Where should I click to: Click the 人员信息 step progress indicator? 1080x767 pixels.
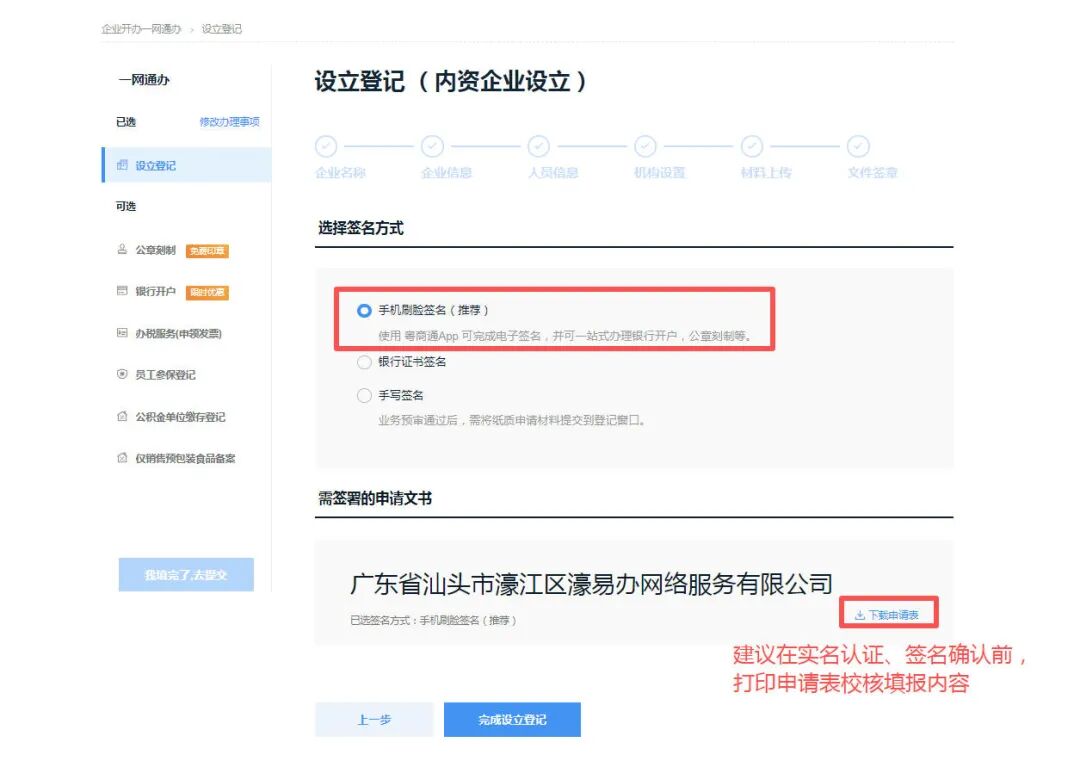[x=539, y=147]
